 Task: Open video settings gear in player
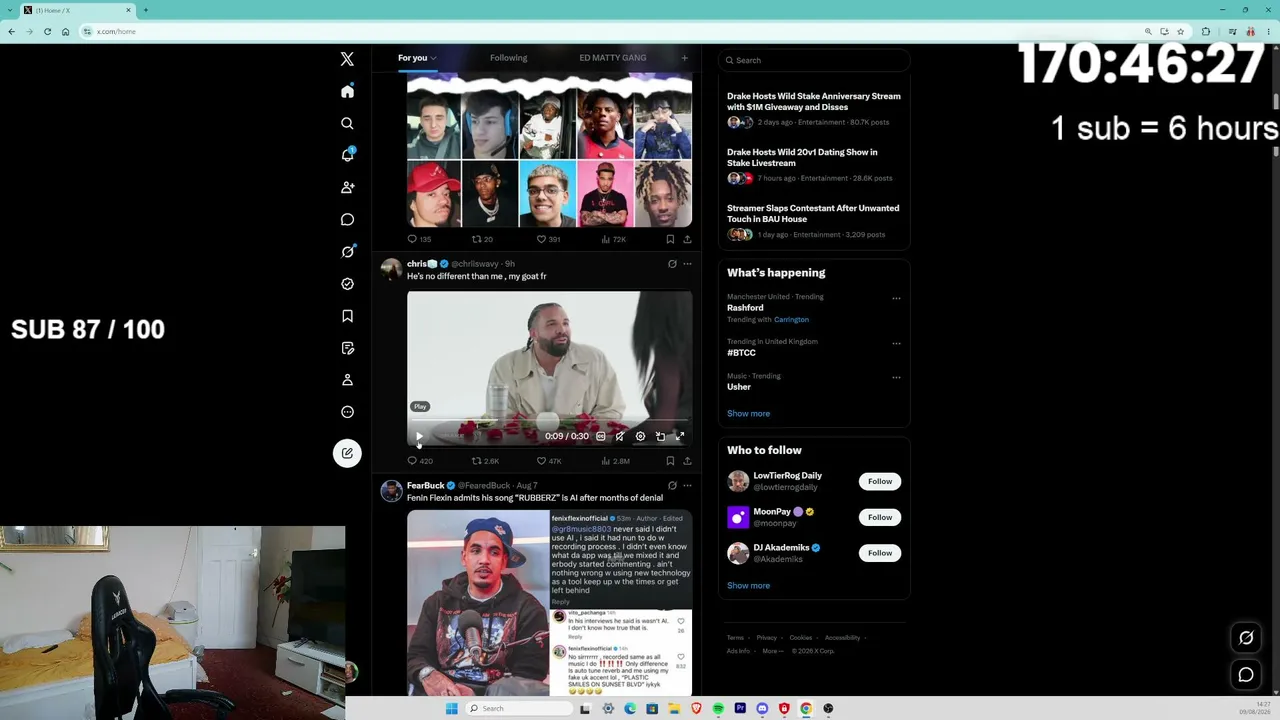tap(640, 436)
